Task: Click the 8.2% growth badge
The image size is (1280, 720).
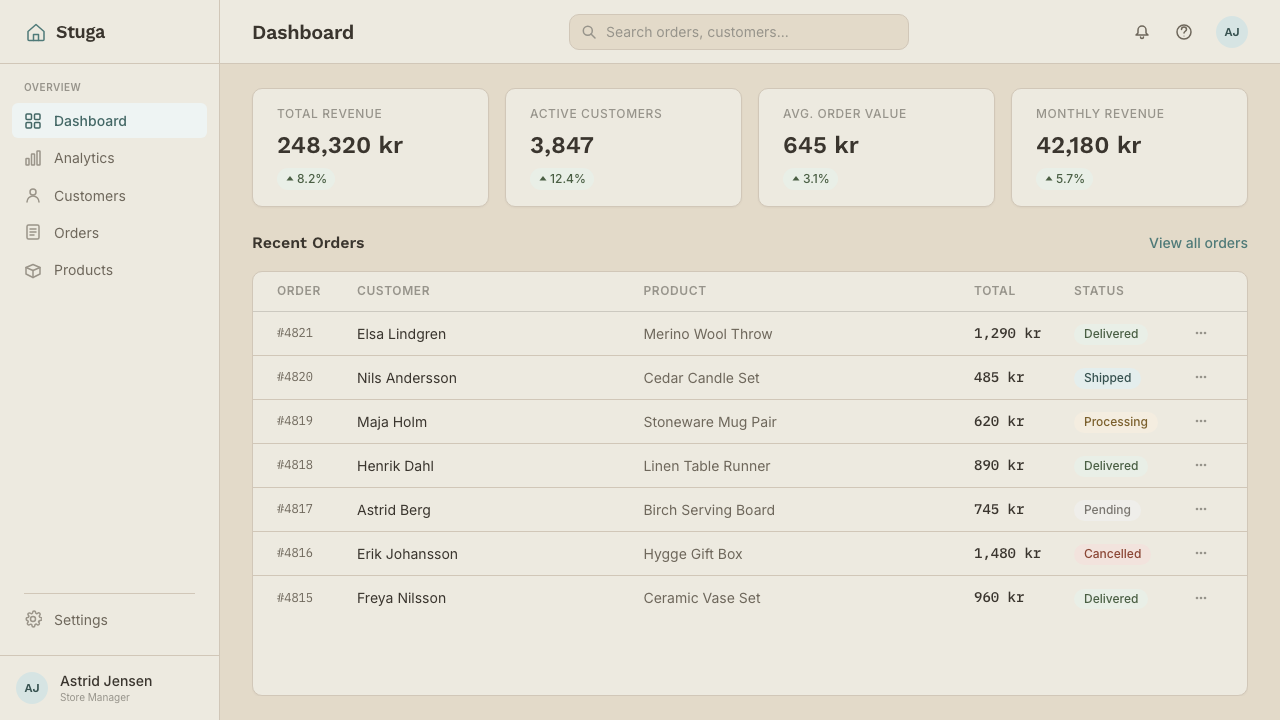Action: point(306,179)
